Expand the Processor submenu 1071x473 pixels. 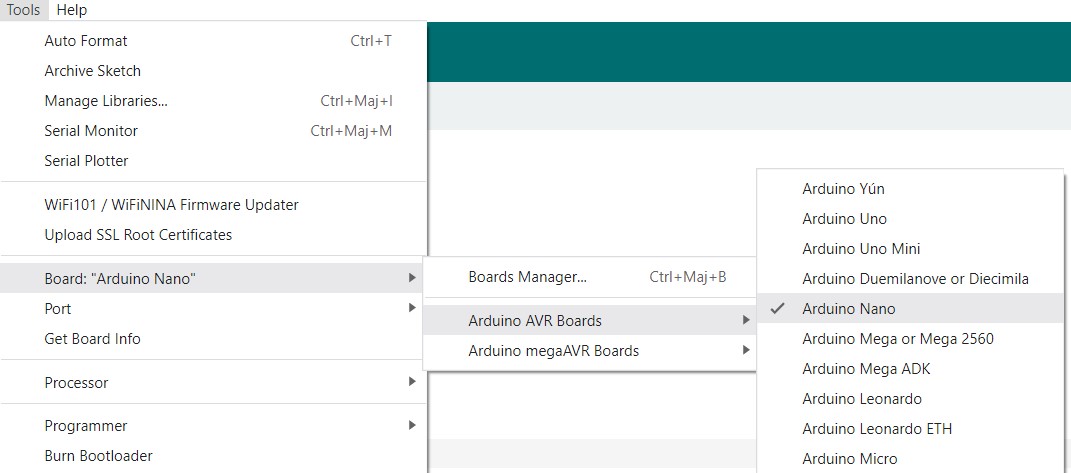[76, 383]
